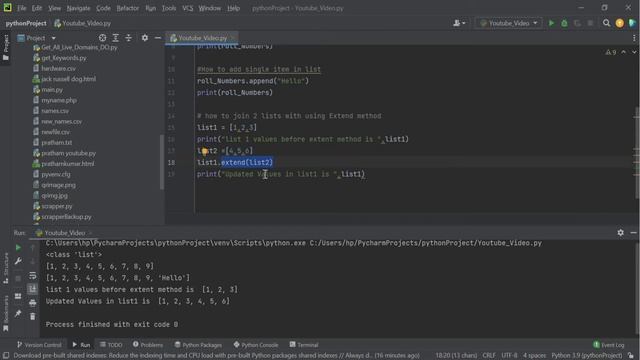This screenshot has width=640, height=360.
Task: Clear all console output trash icon
Action: [33, 316]
